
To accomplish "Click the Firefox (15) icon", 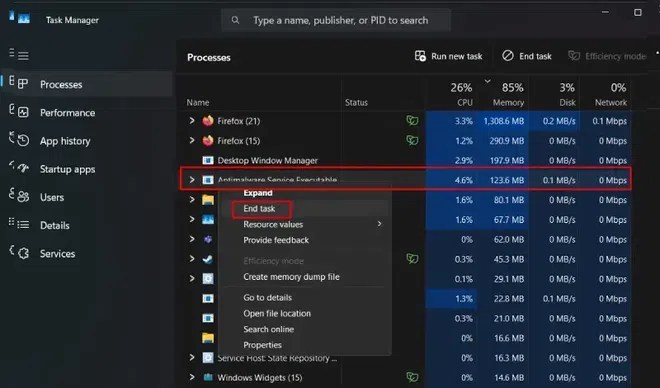I will 208,141.
